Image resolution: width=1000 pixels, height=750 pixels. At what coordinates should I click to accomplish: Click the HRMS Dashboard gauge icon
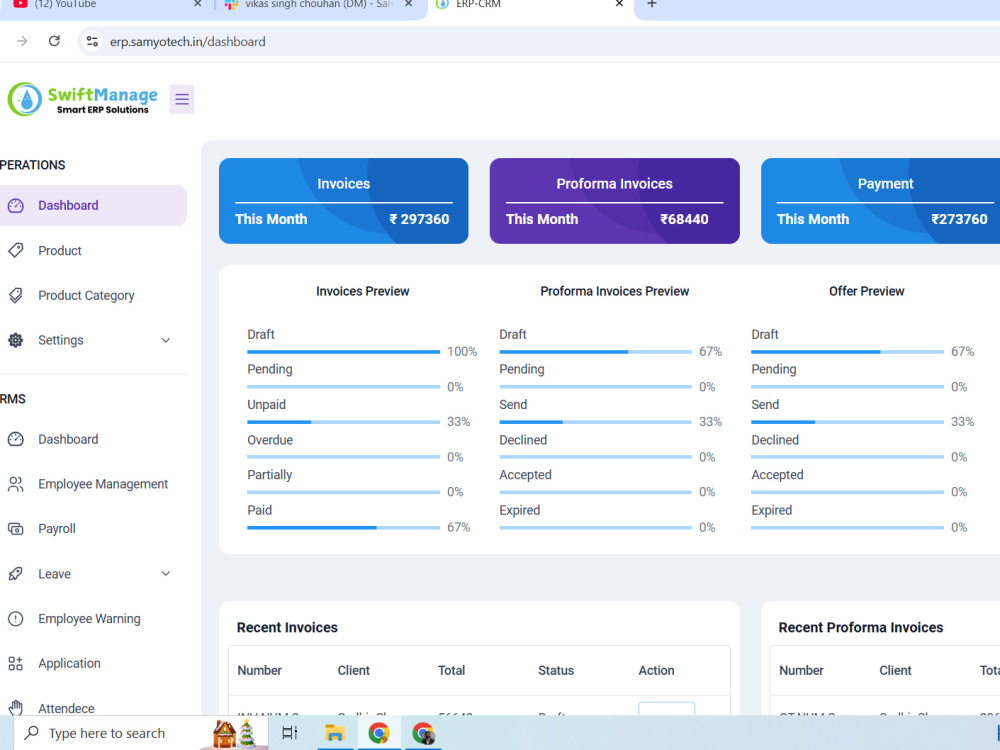(x=16, y=439)
